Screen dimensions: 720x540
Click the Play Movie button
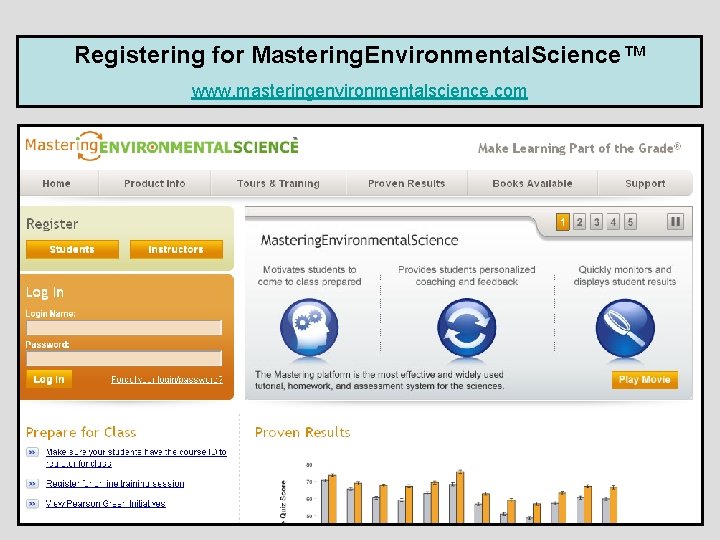tap(645, 380)
